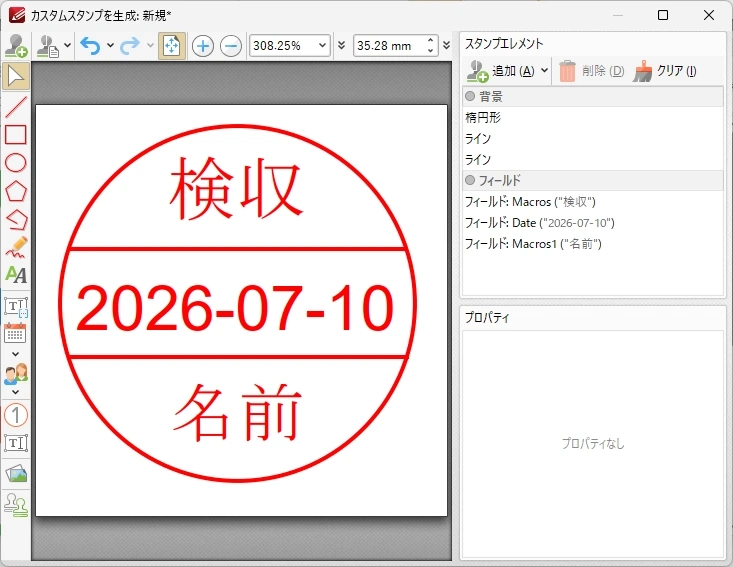The height and width of the screenshot is (567, 733).
Task: Select the Ellipse tool
Action: pyautogui.click(x=16, y=163)
